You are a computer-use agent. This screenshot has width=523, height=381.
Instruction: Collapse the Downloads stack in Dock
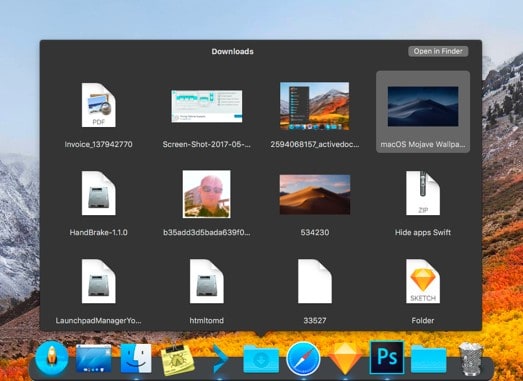pos(261,359)
